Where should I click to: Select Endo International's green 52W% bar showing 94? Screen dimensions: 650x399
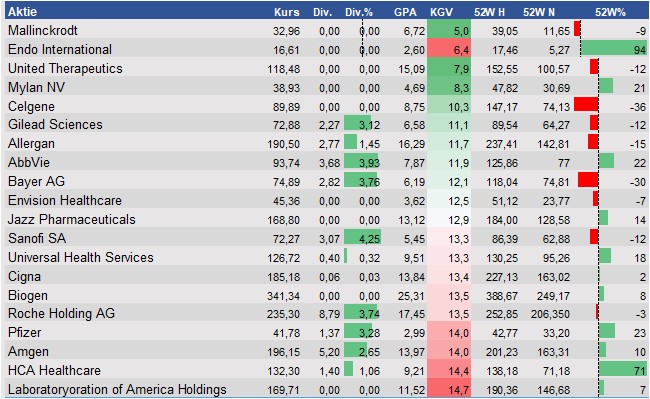[614, 49]
